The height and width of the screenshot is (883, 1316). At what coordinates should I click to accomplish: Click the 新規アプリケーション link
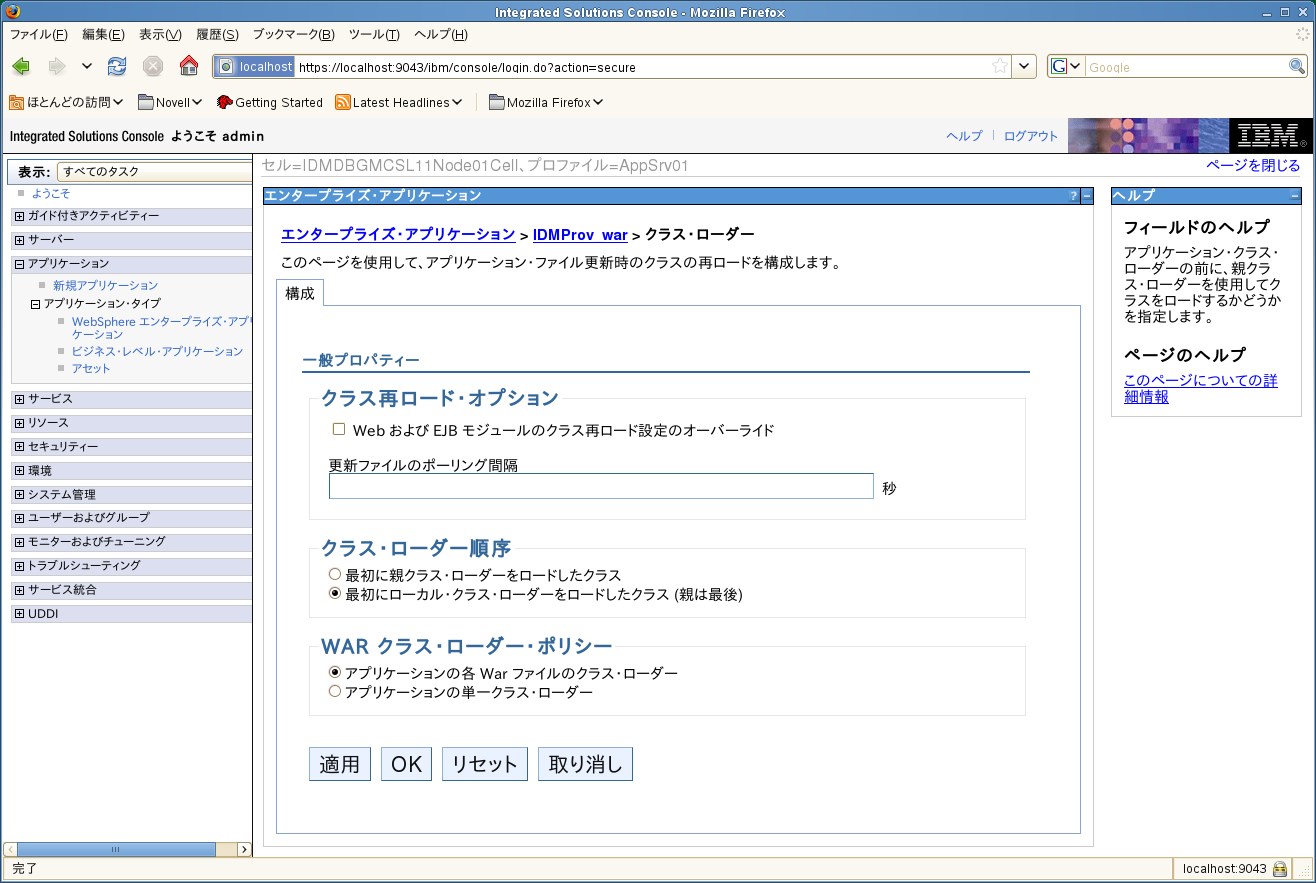105,286
